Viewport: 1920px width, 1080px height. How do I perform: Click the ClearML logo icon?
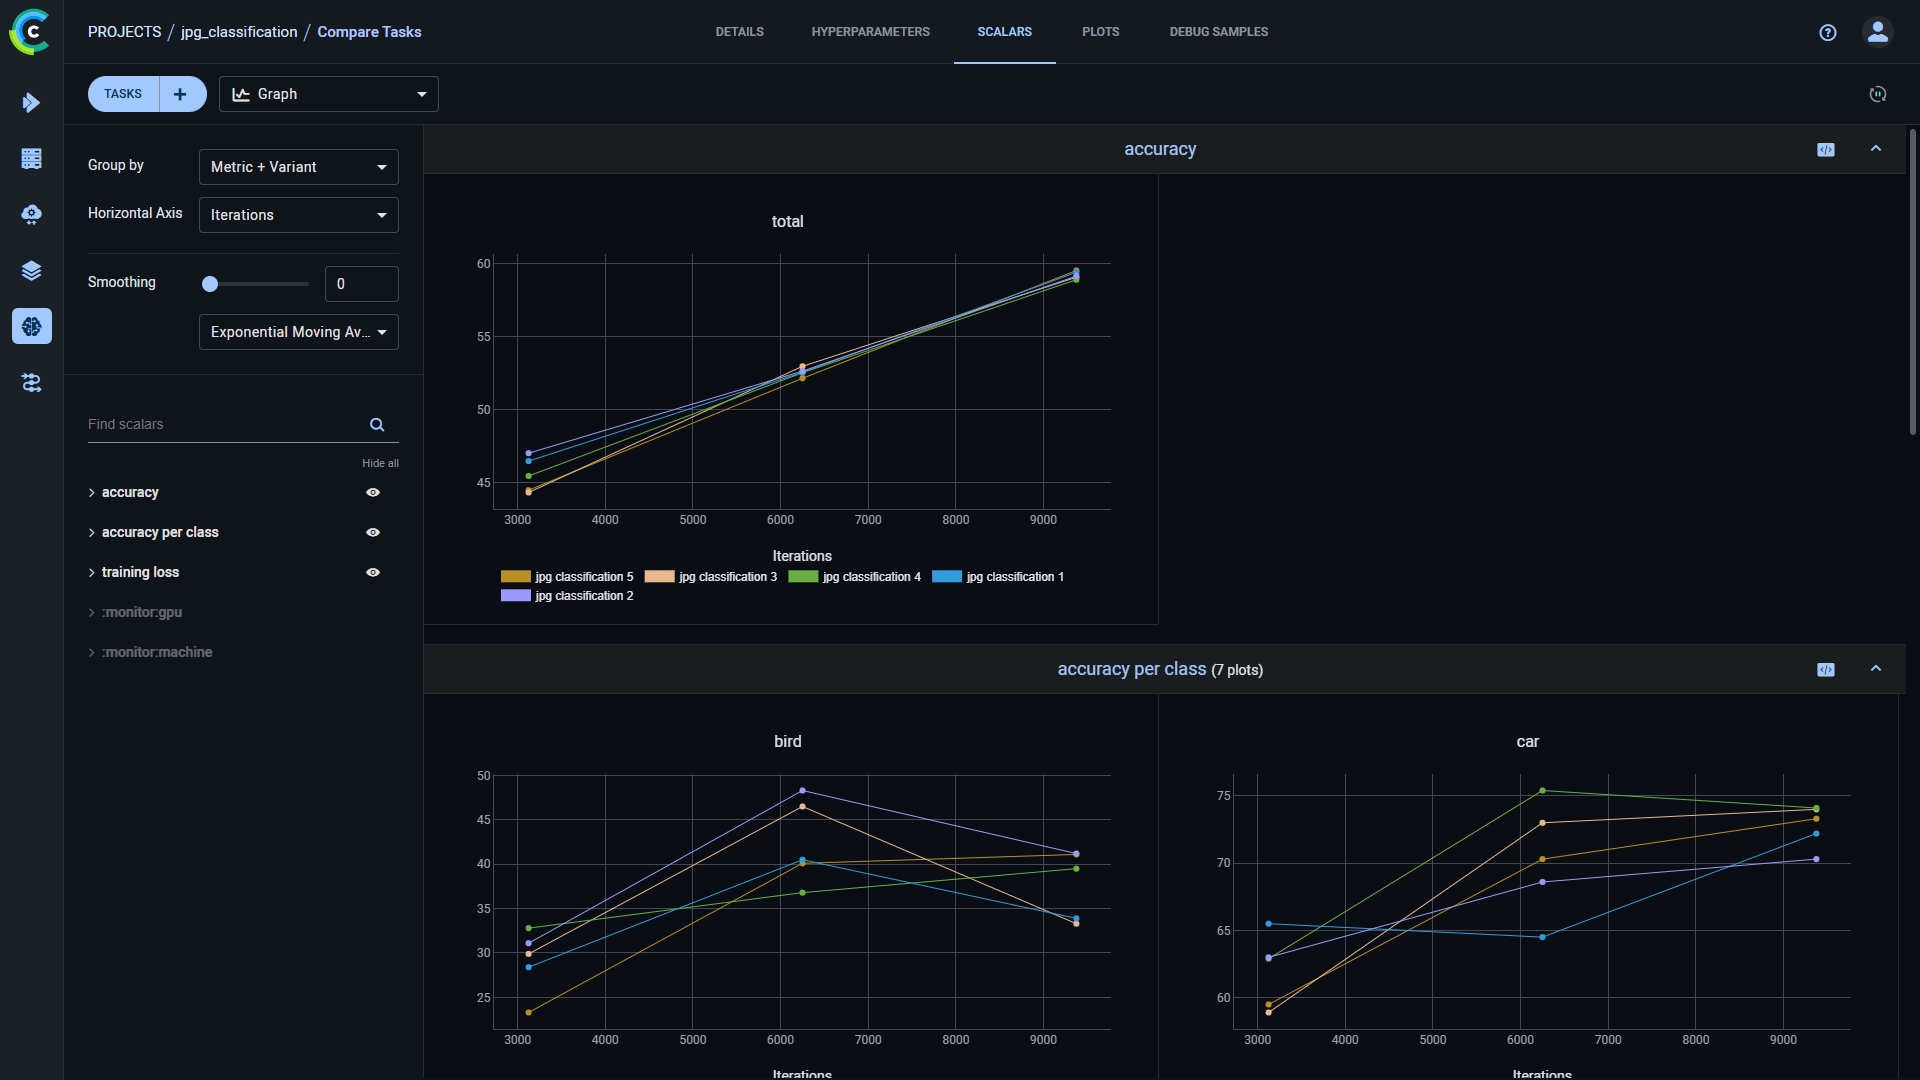[30, 32]
